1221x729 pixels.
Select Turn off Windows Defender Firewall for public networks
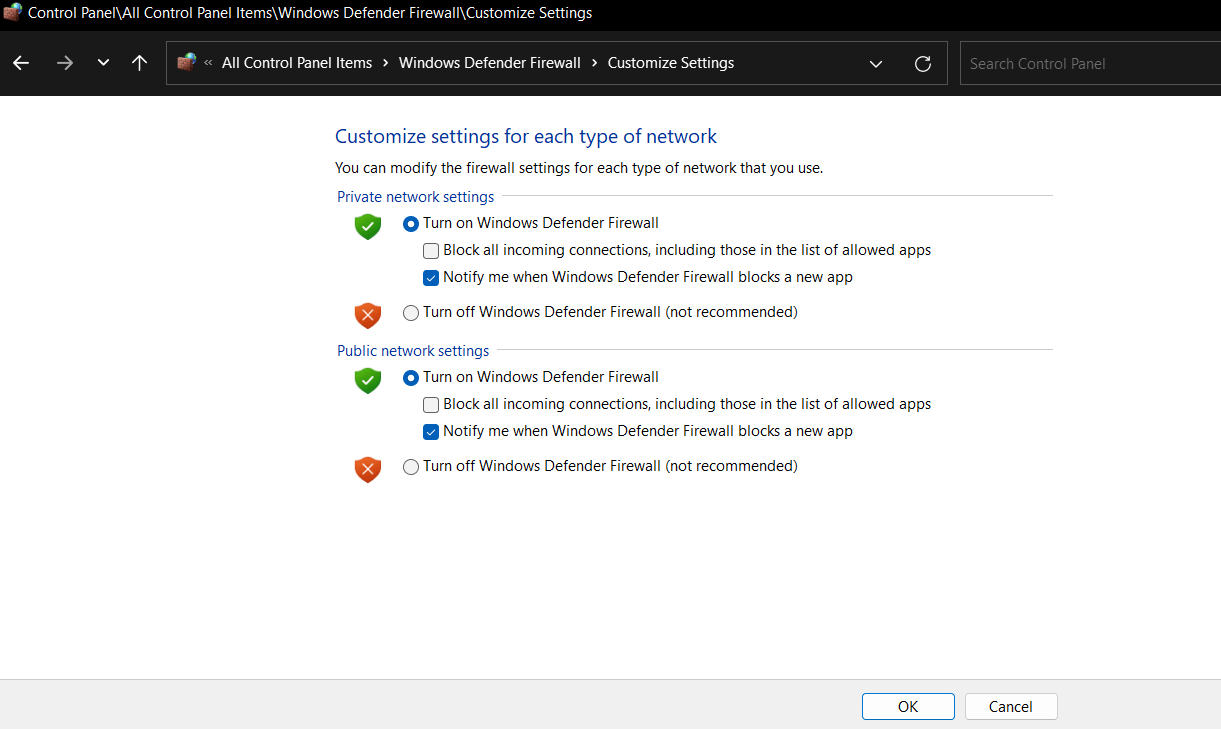410,467
